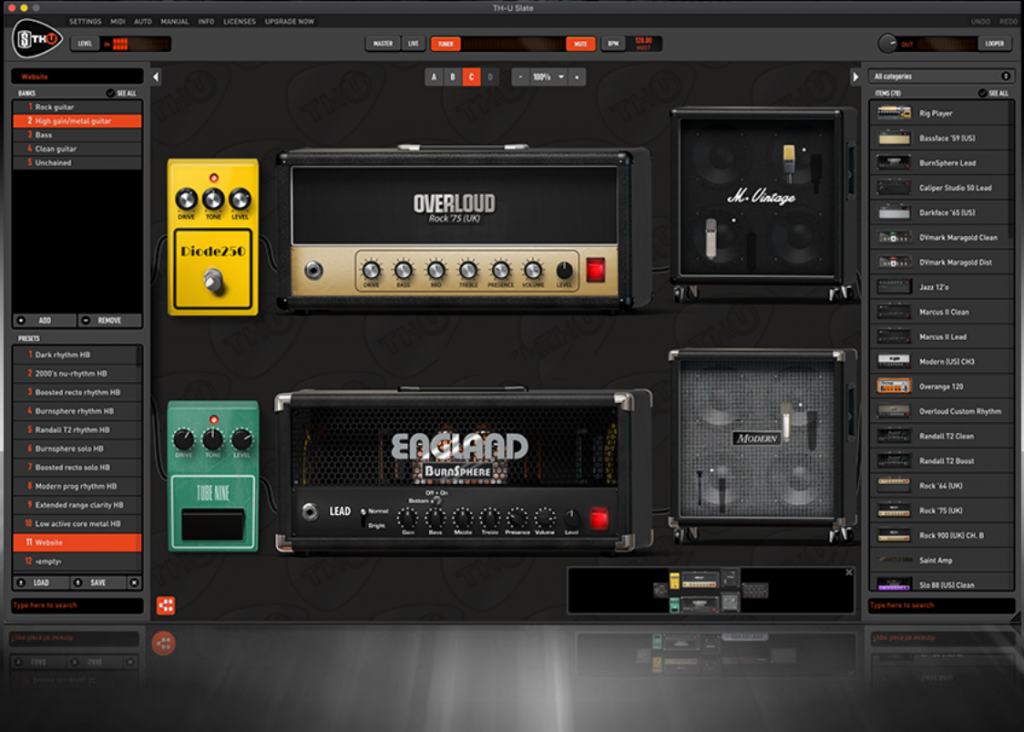1024x732 pixels.
Task: Adjust the OUT volume knob
Action: 888,44
